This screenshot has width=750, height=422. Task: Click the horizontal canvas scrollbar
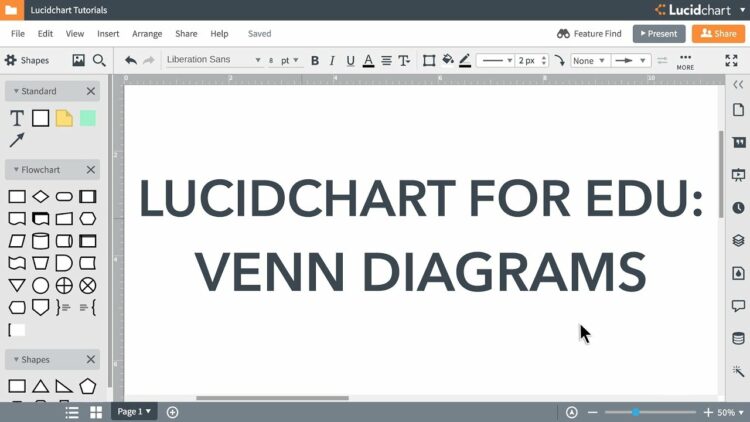[272, 398]
